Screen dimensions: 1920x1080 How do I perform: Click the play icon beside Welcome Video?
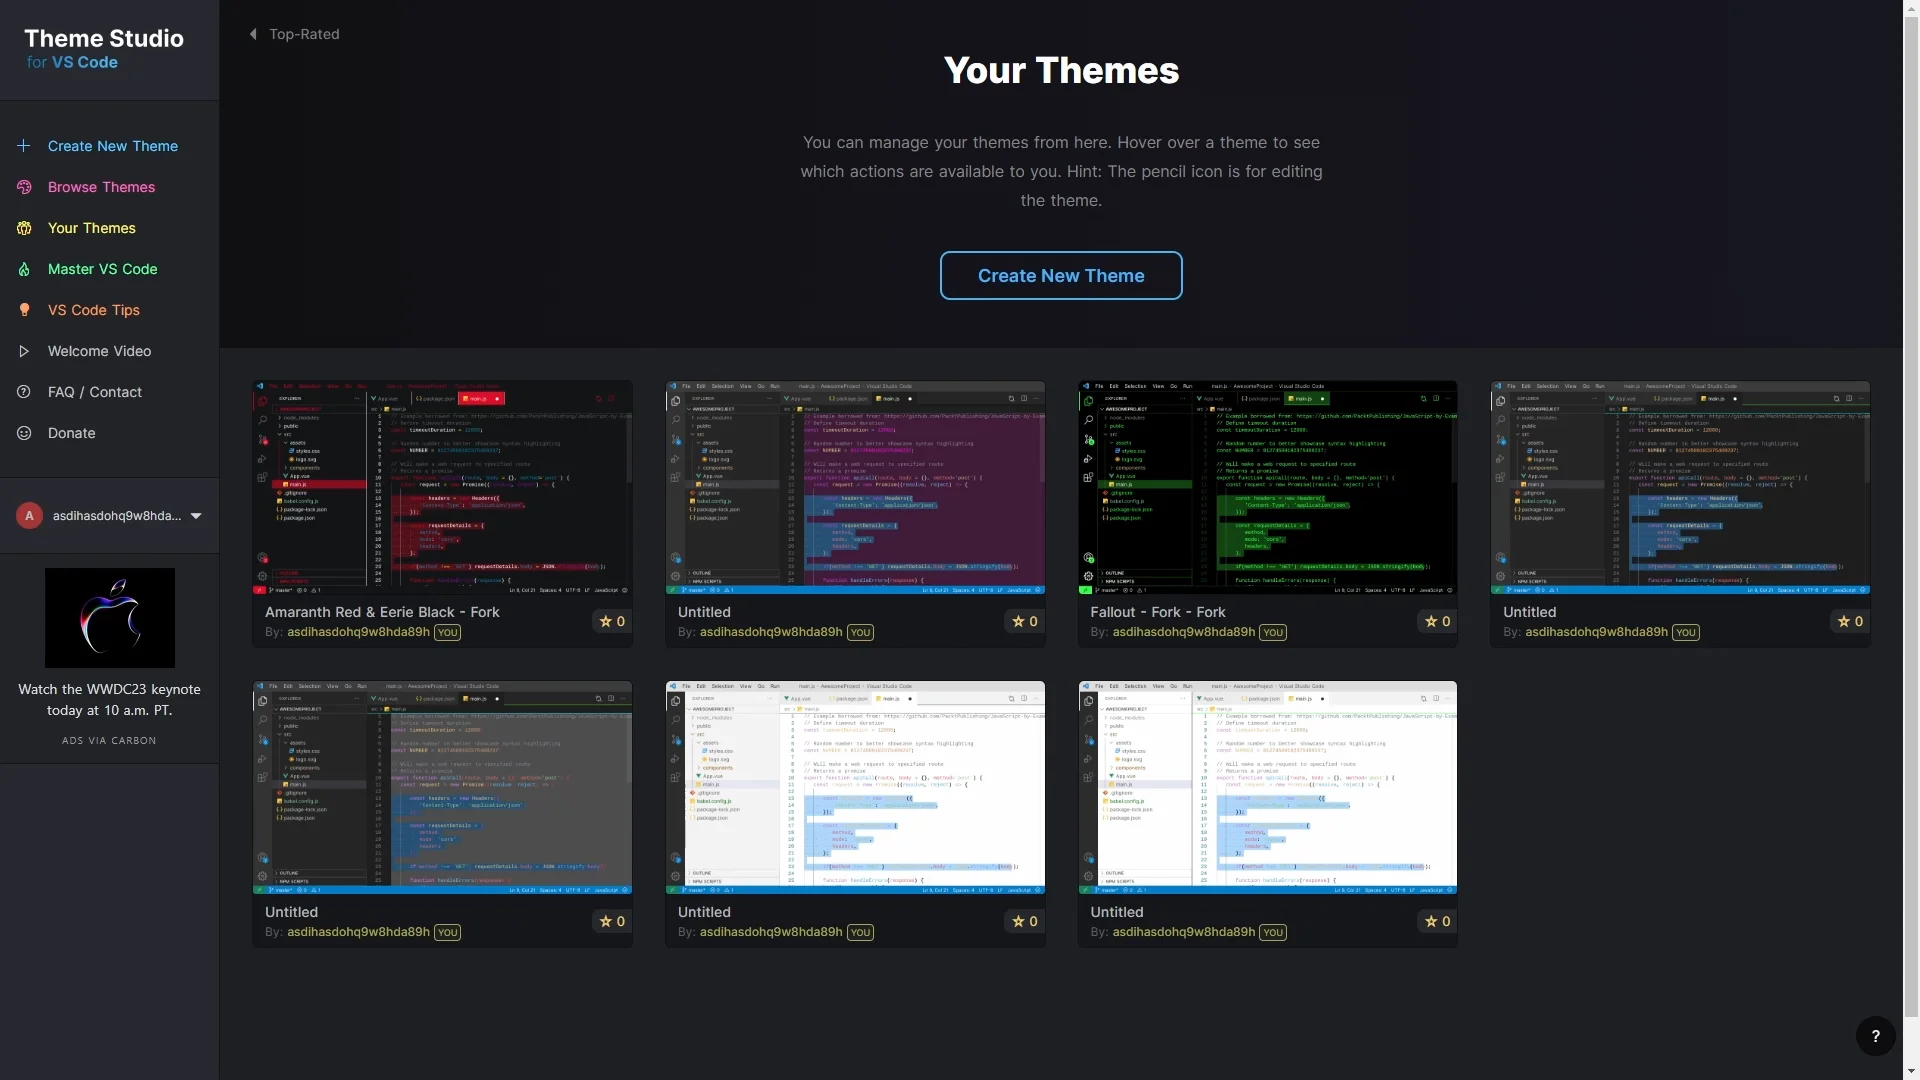pos(24,351)
